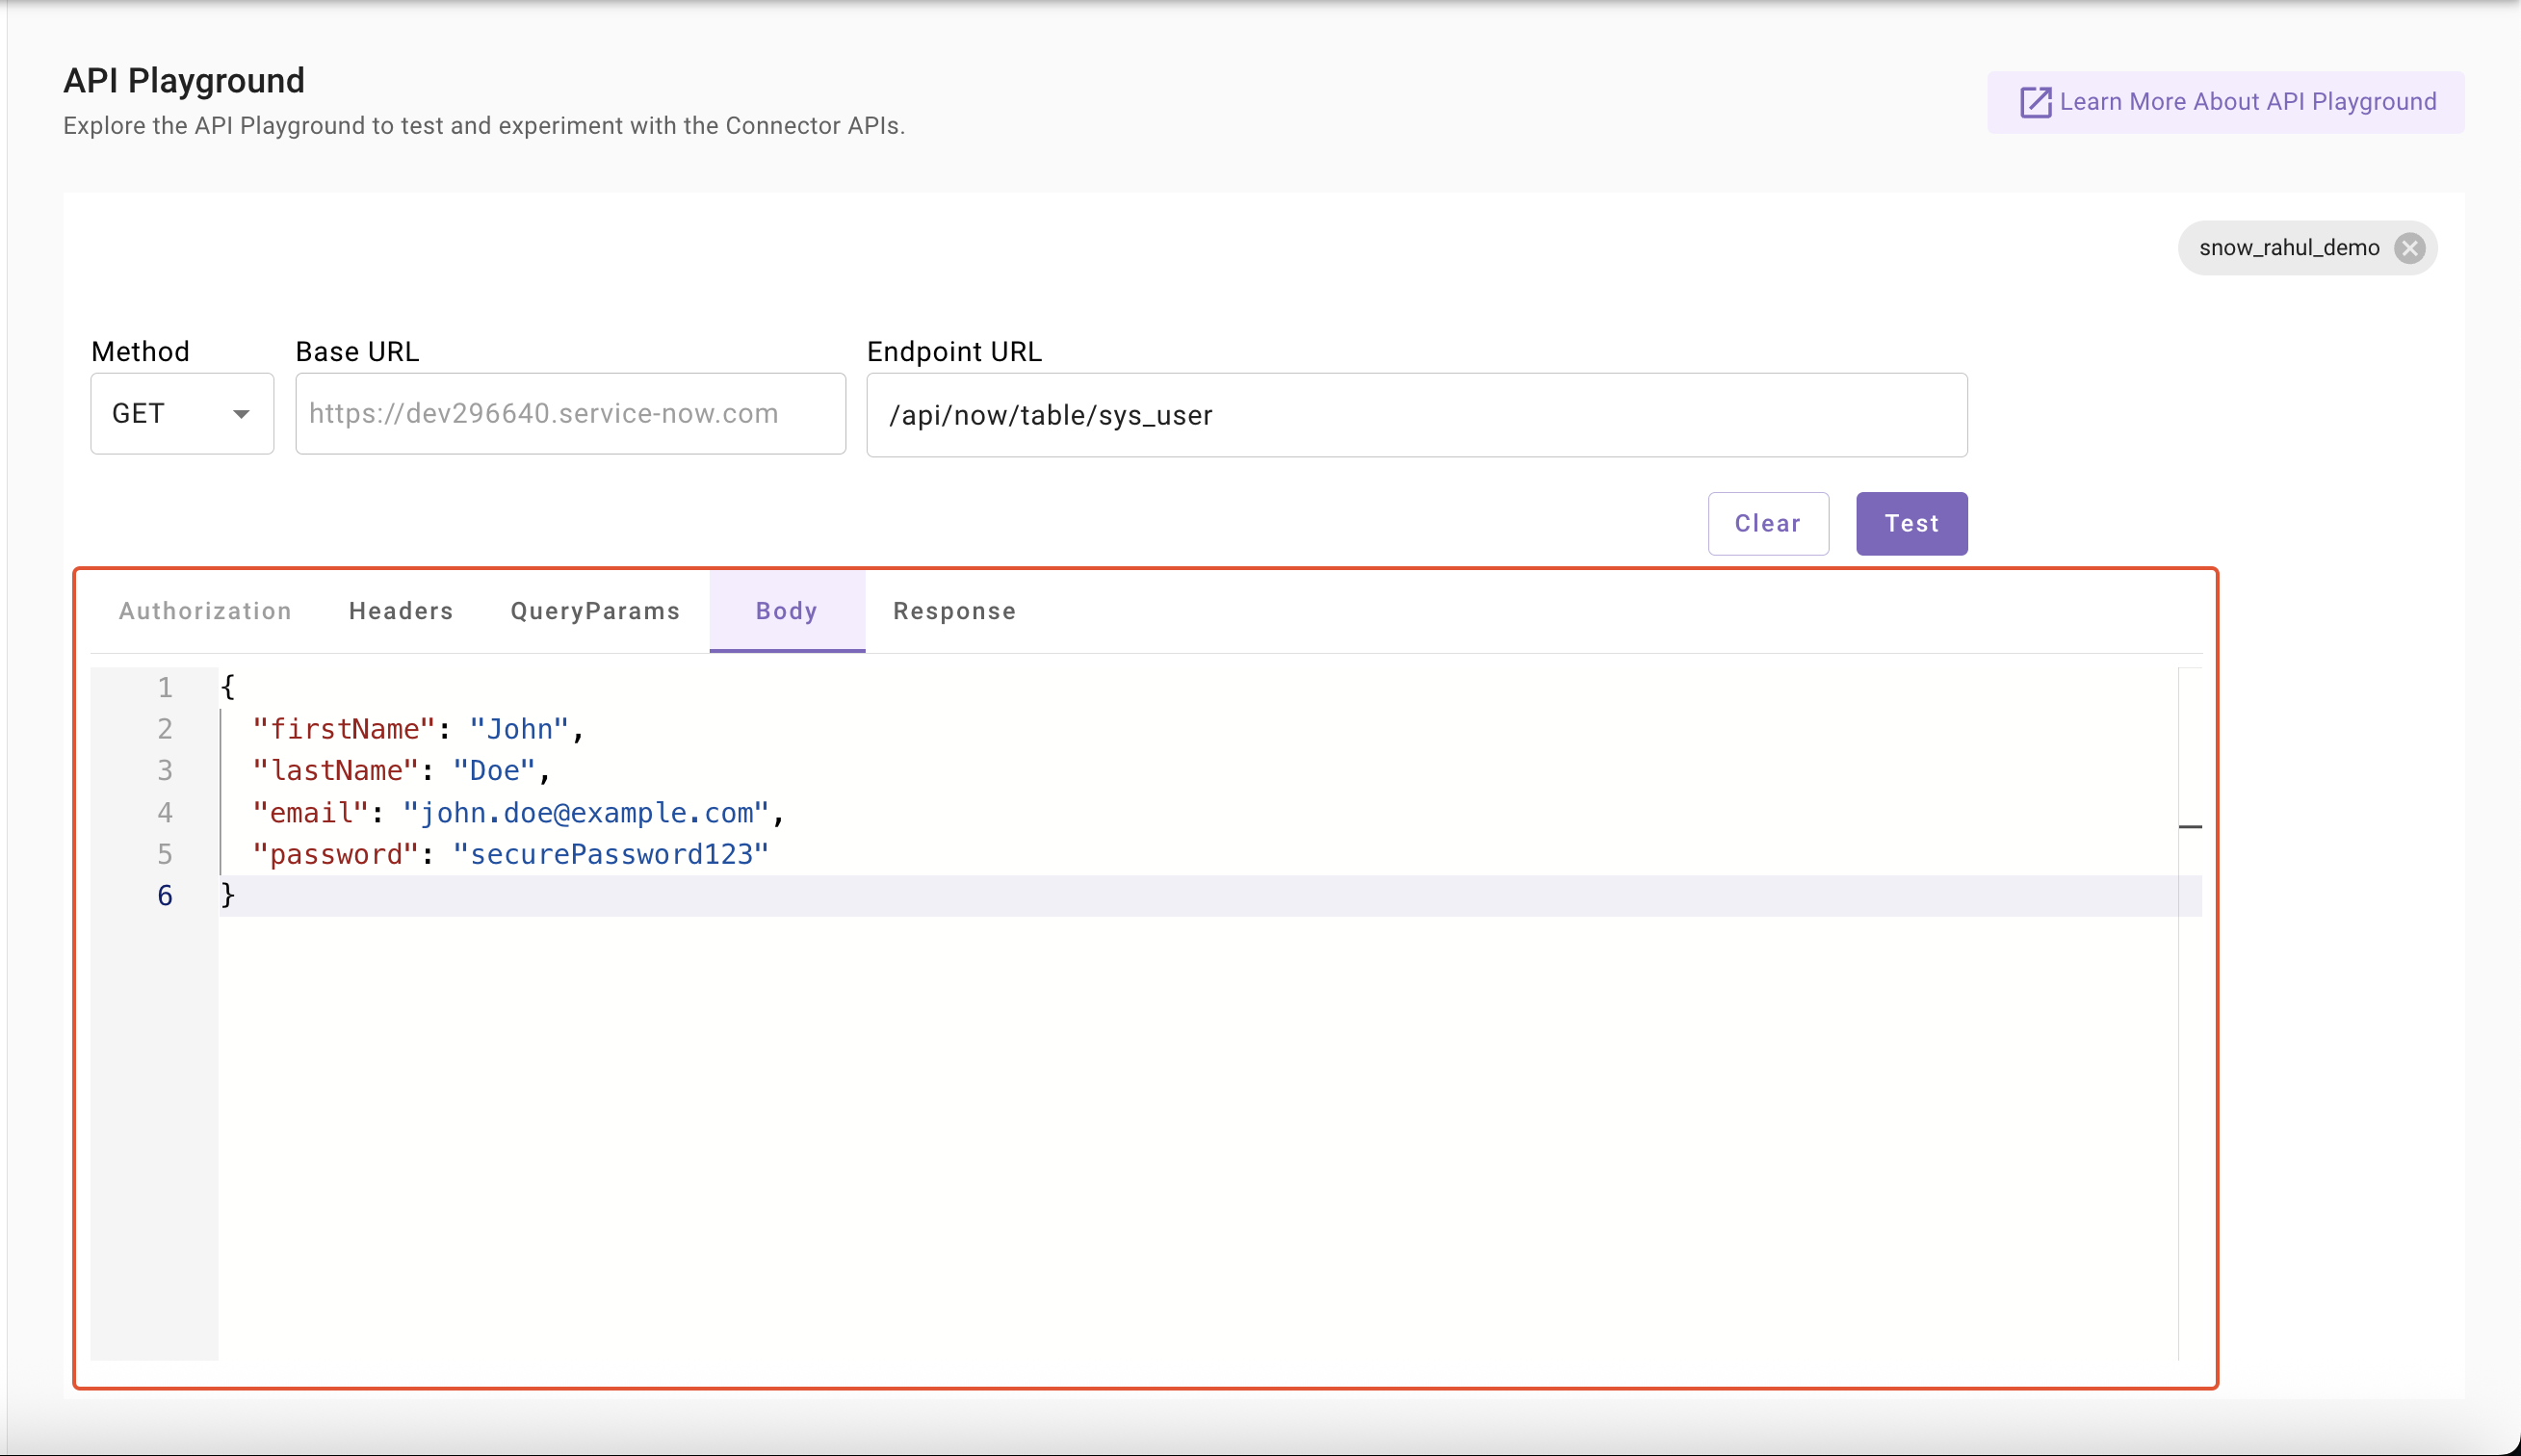Switch to the Headers tab

coord(401,611)
